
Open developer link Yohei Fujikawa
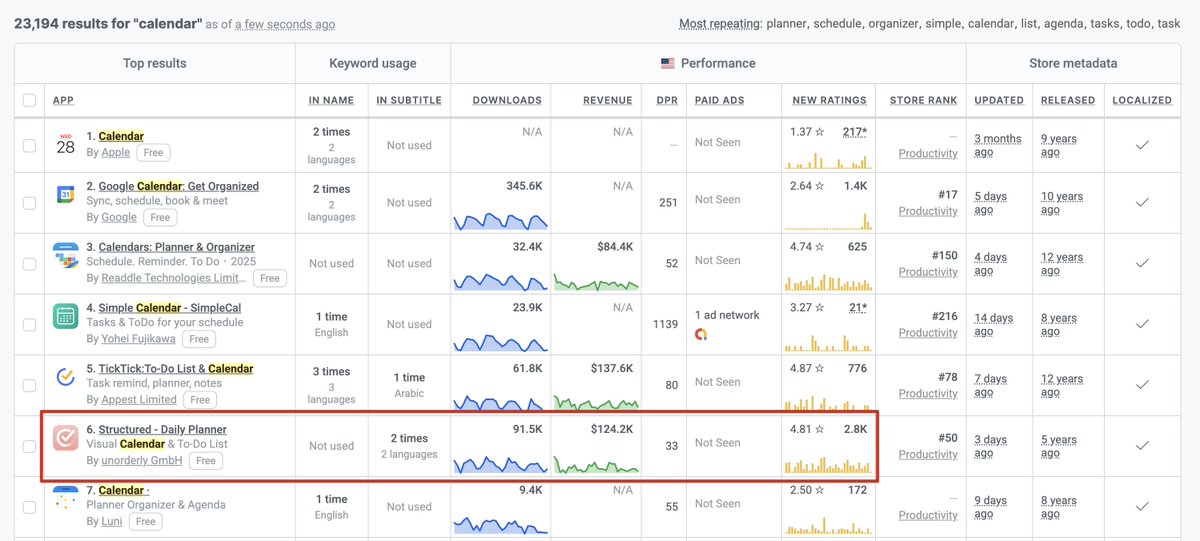coord(140,339)
